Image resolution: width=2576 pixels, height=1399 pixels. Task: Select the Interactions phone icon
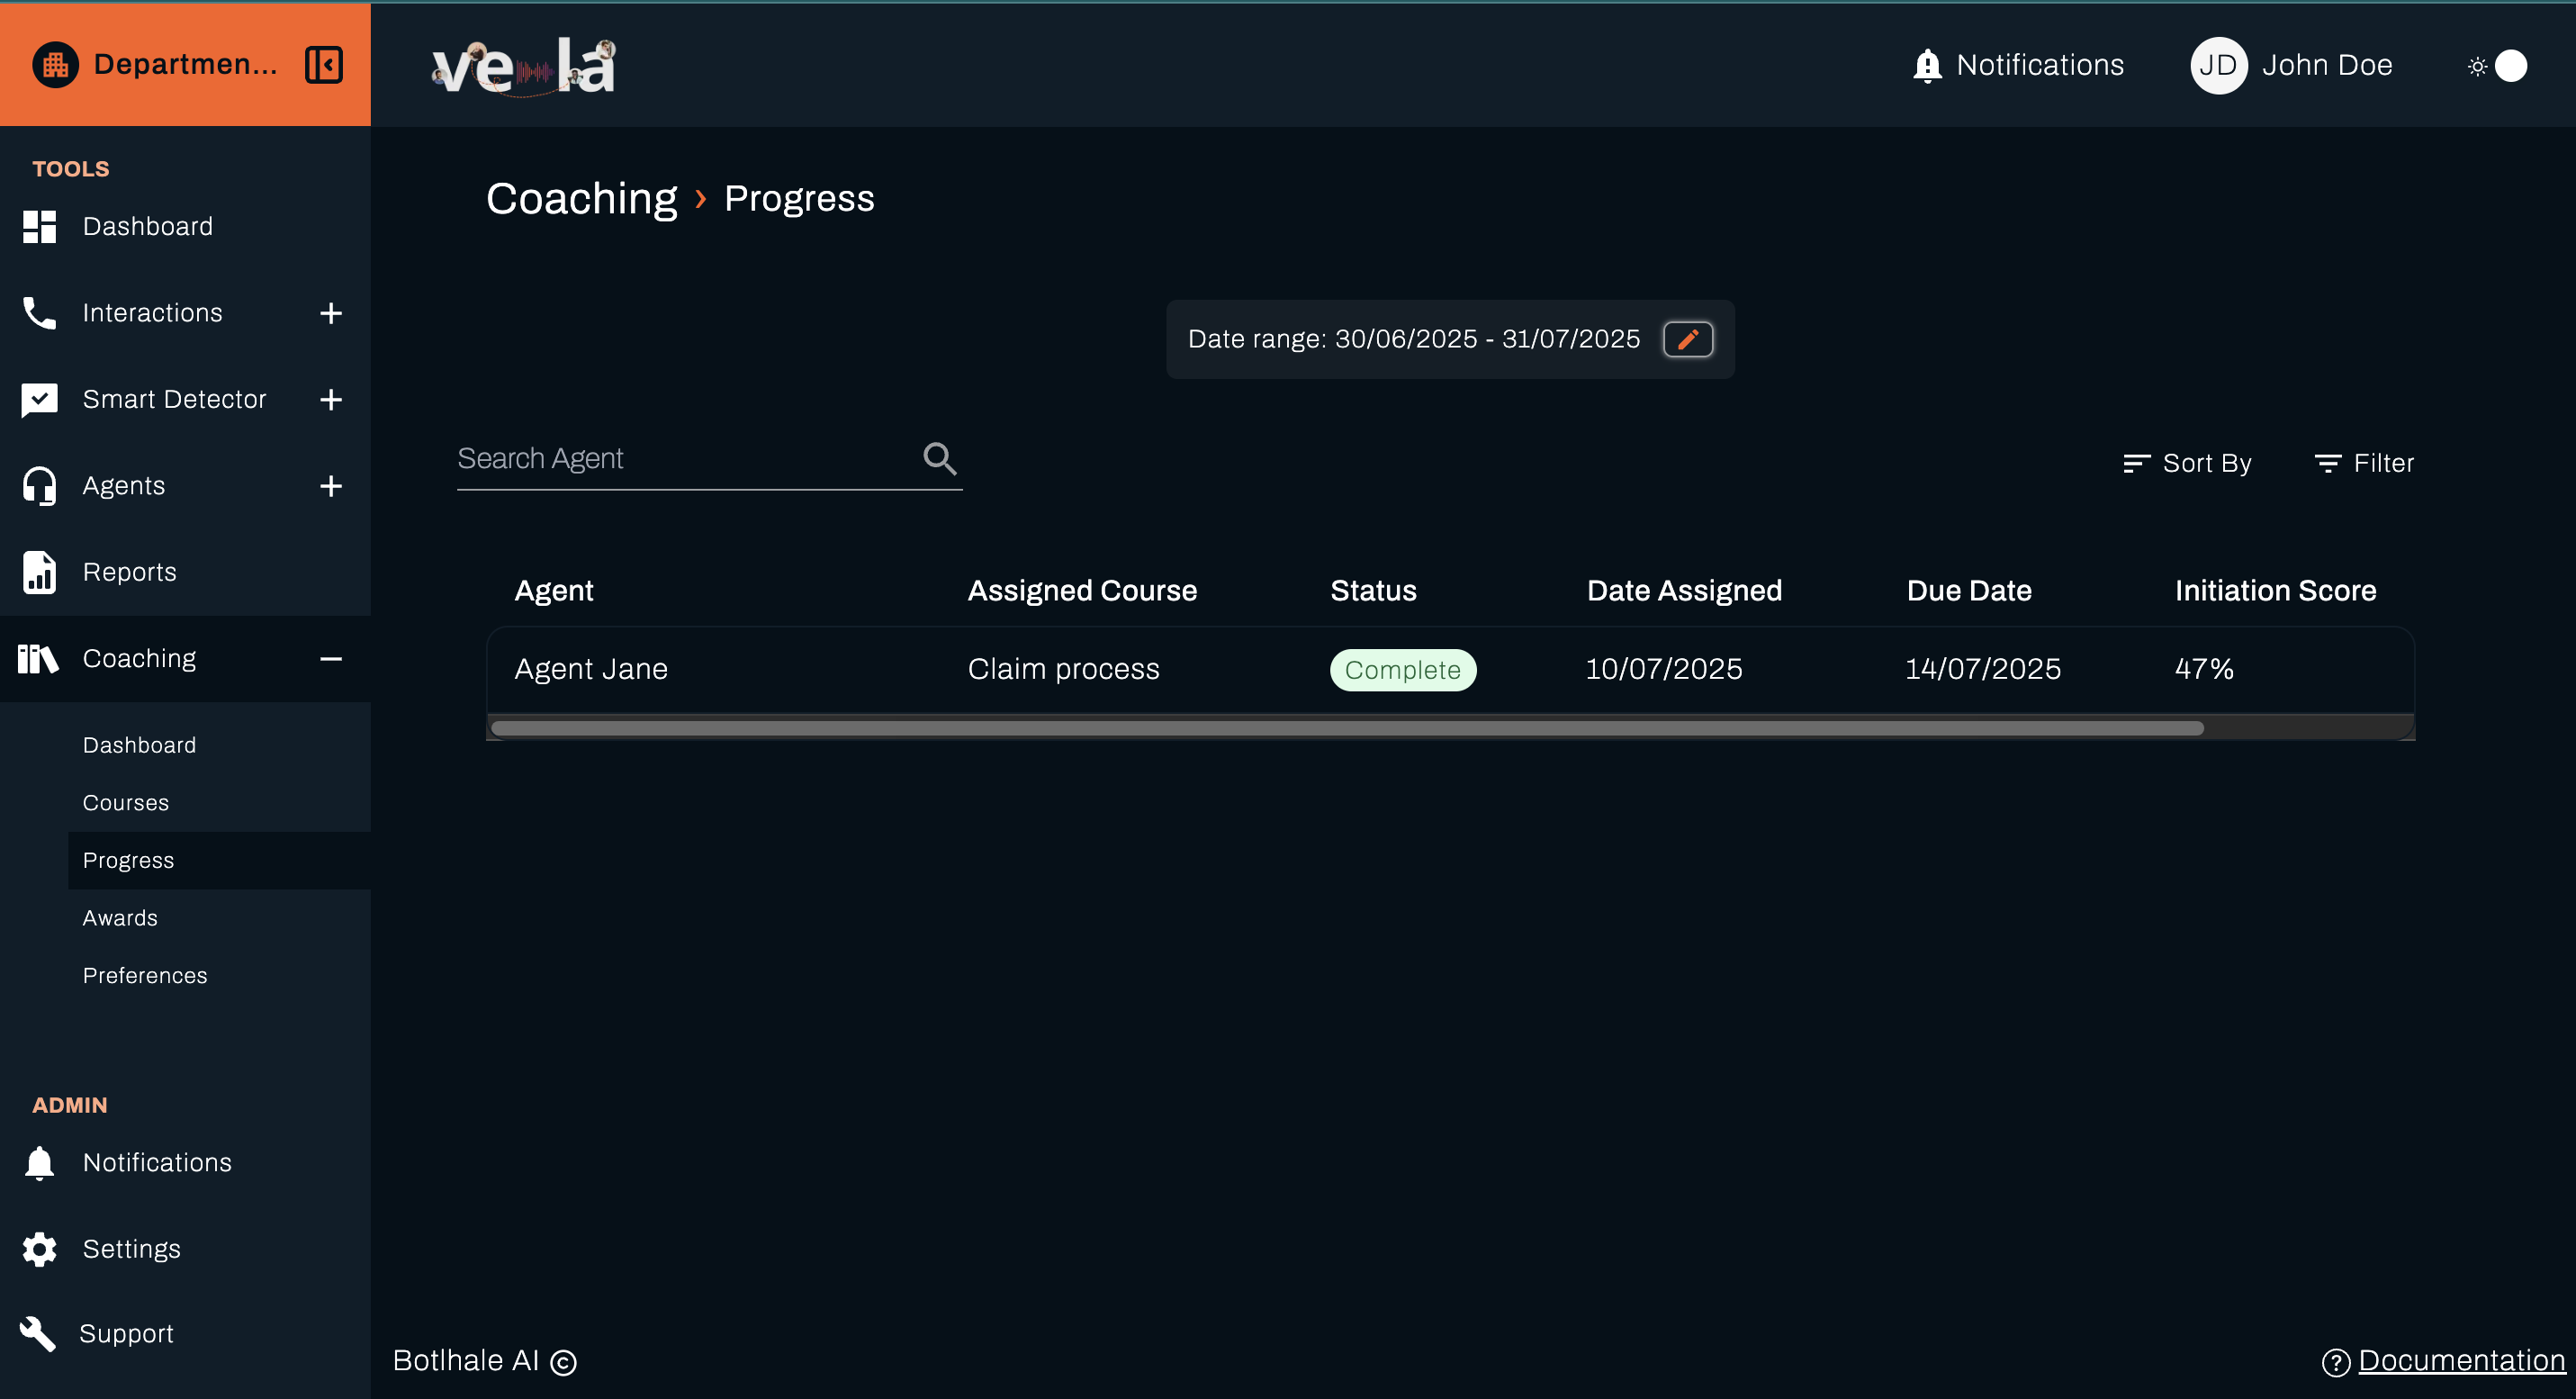tap(38, 312)
